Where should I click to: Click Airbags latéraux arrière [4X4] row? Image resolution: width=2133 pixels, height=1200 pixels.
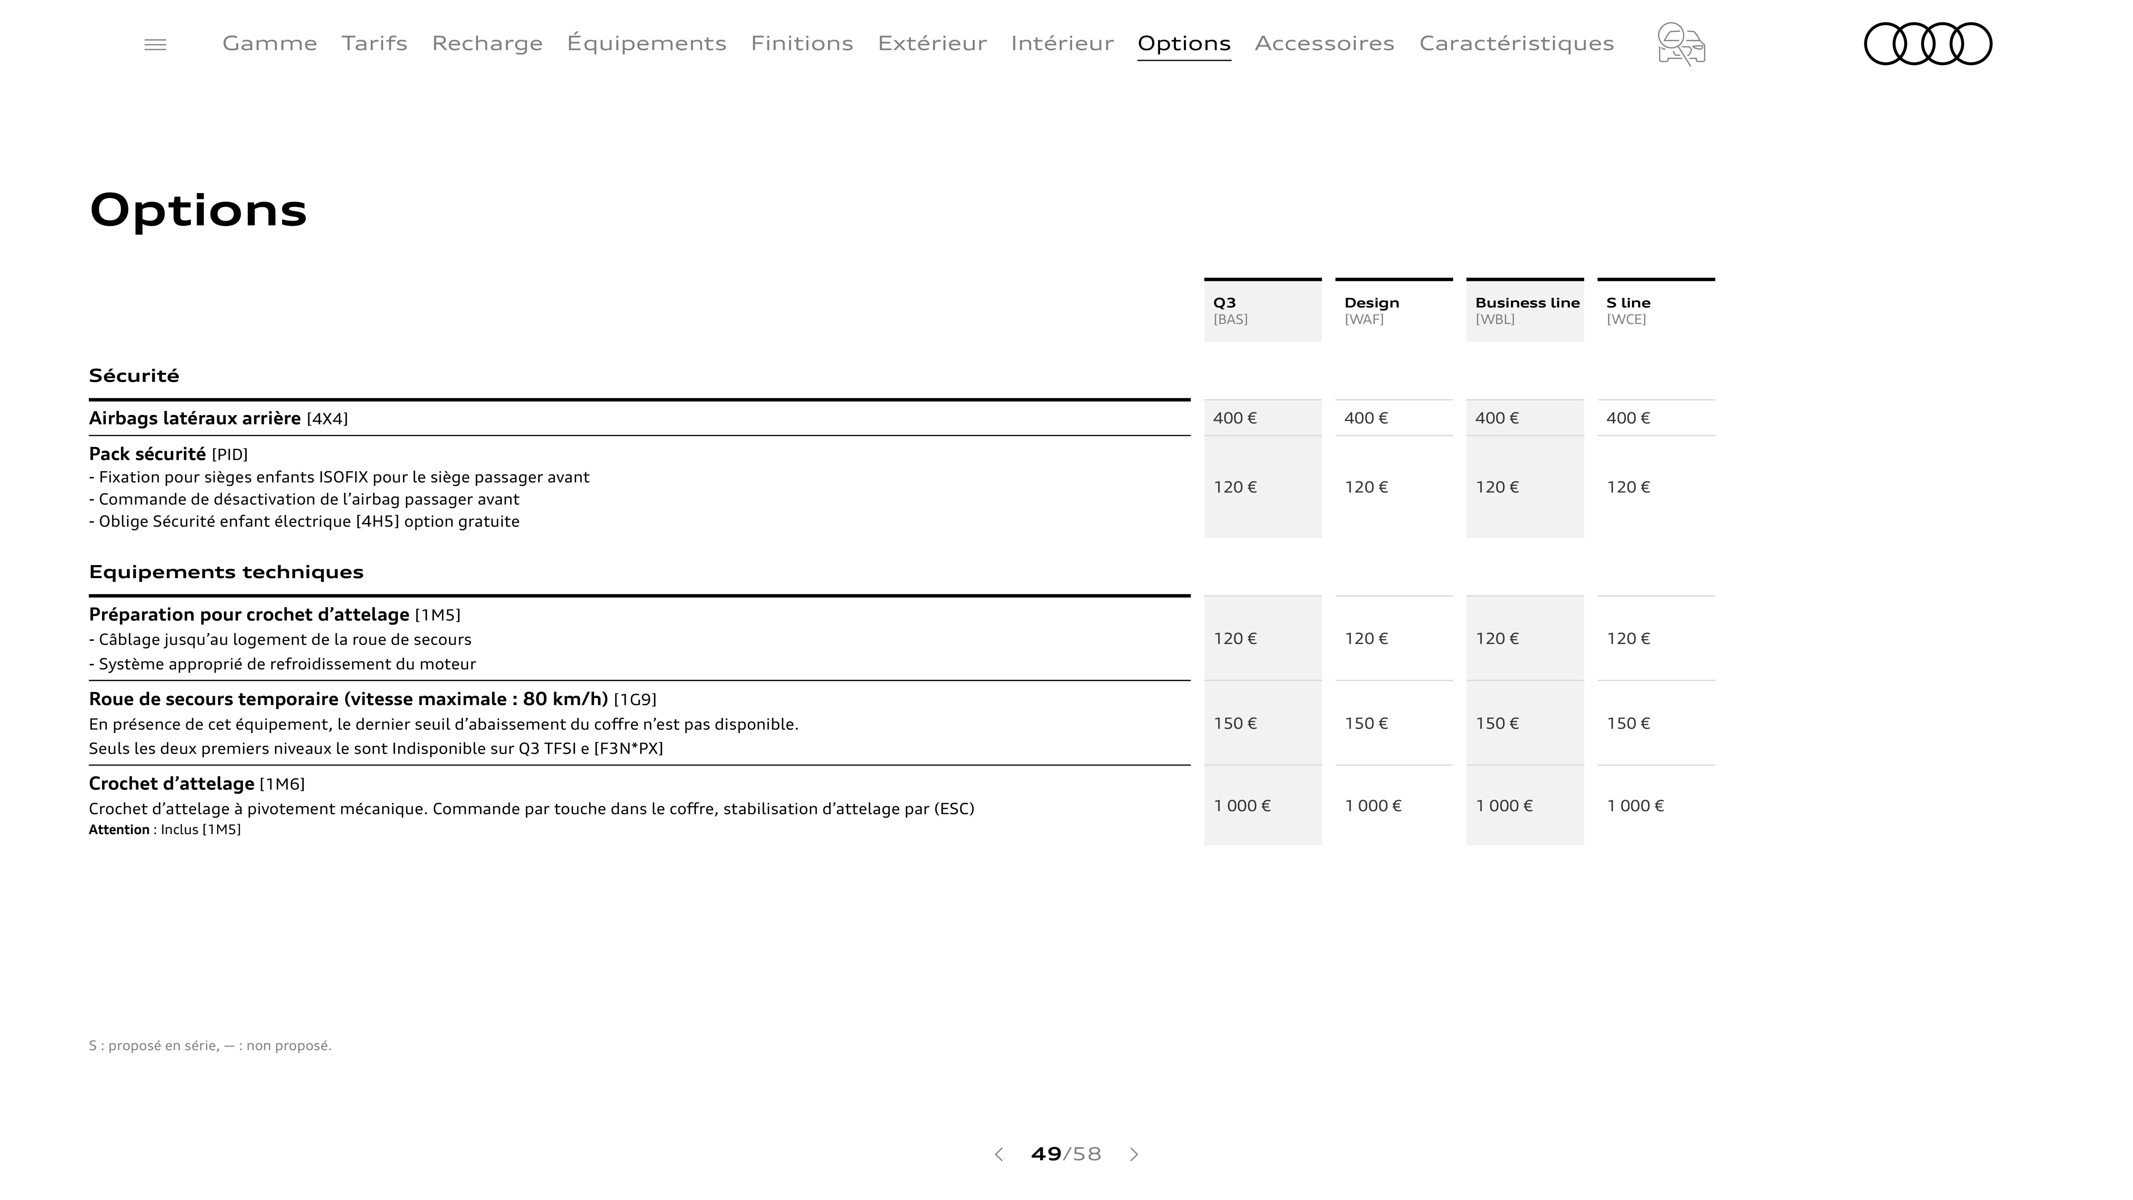pyautogui.click(x=639, y=418)
